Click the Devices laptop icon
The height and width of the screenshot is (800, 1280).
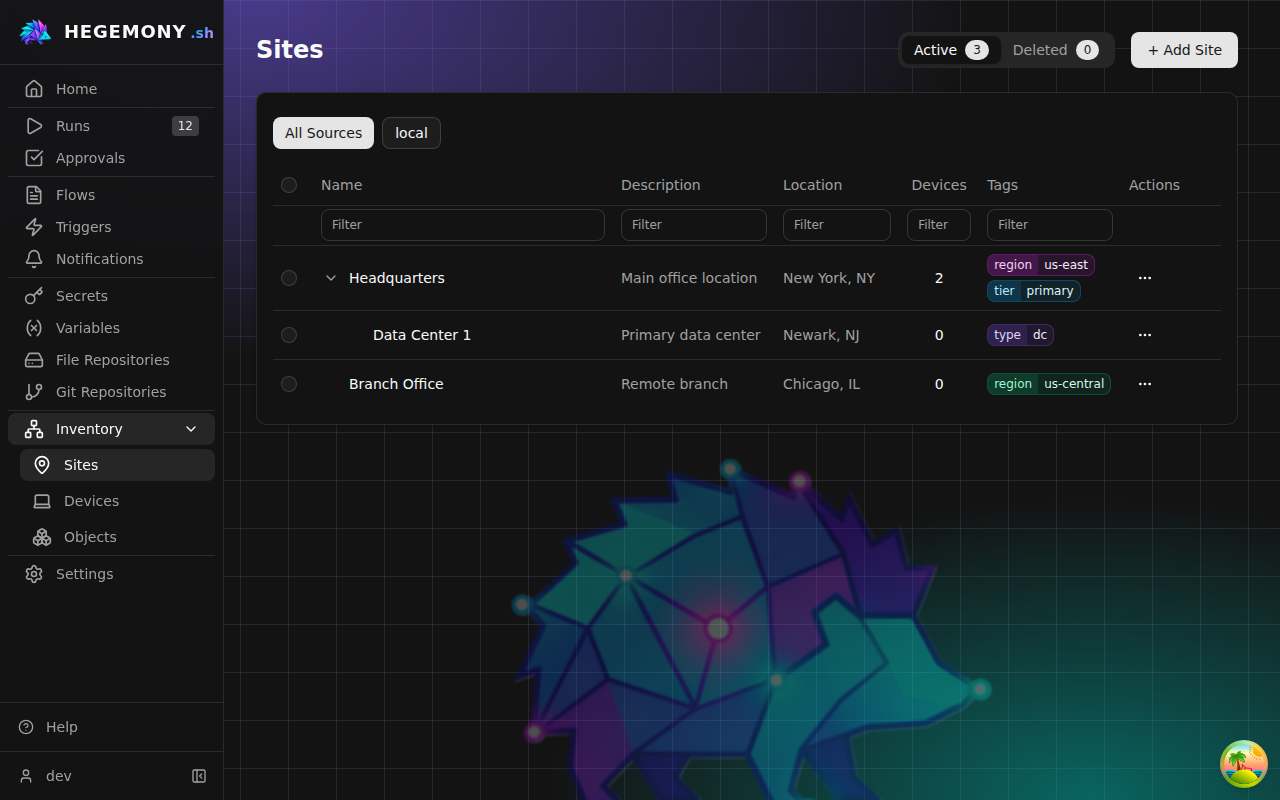tap(42, 501)
